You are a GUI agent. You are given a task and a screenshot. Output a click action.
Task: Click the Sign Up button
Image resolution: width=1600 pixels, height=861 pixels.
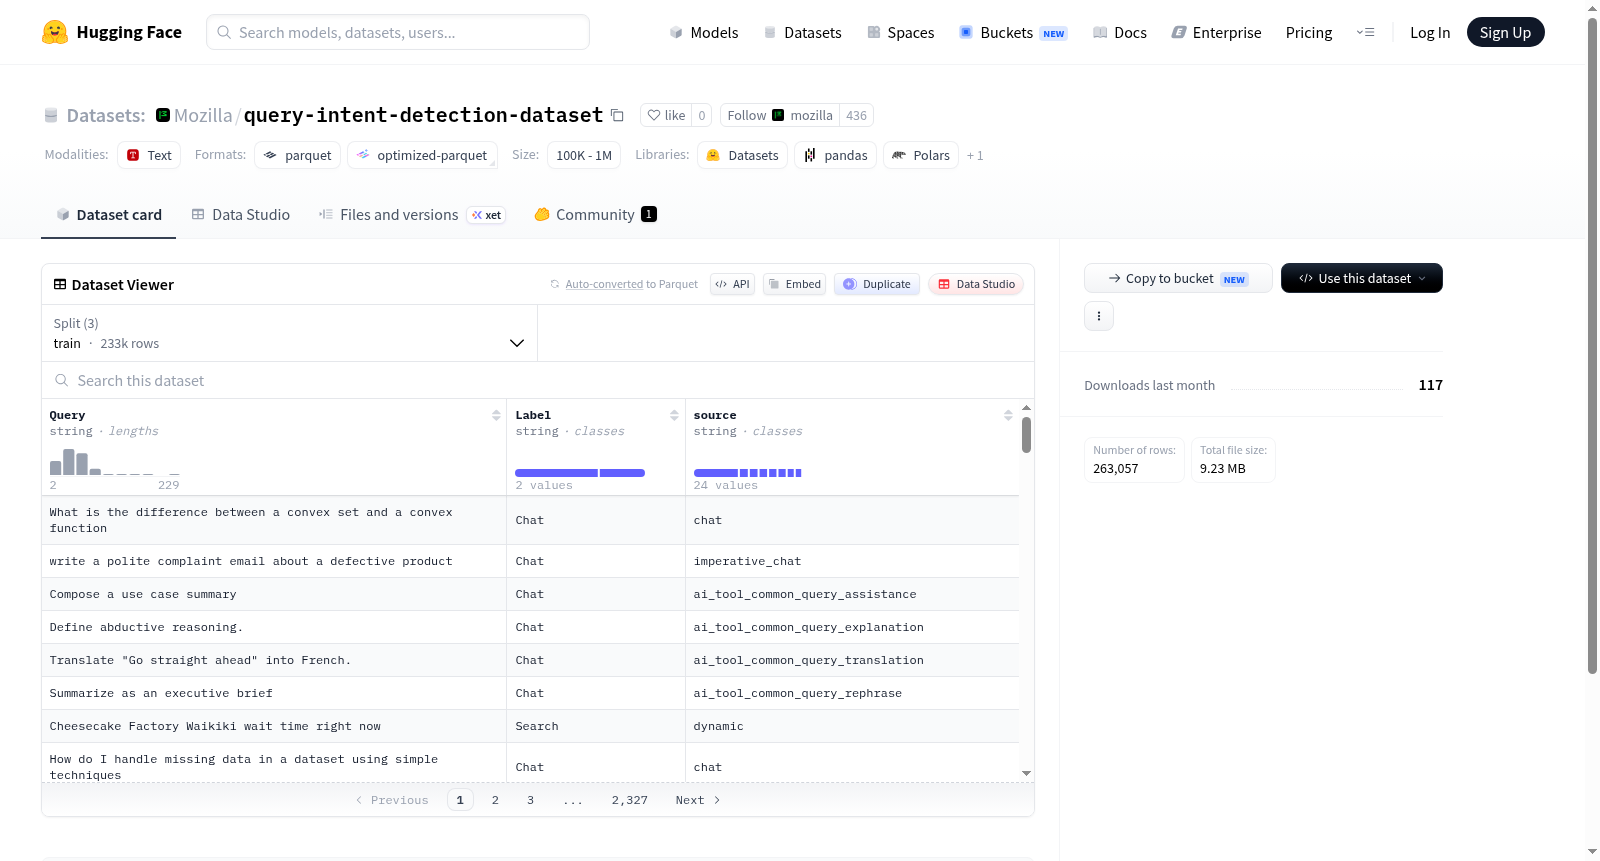[x=1505, y=32]
